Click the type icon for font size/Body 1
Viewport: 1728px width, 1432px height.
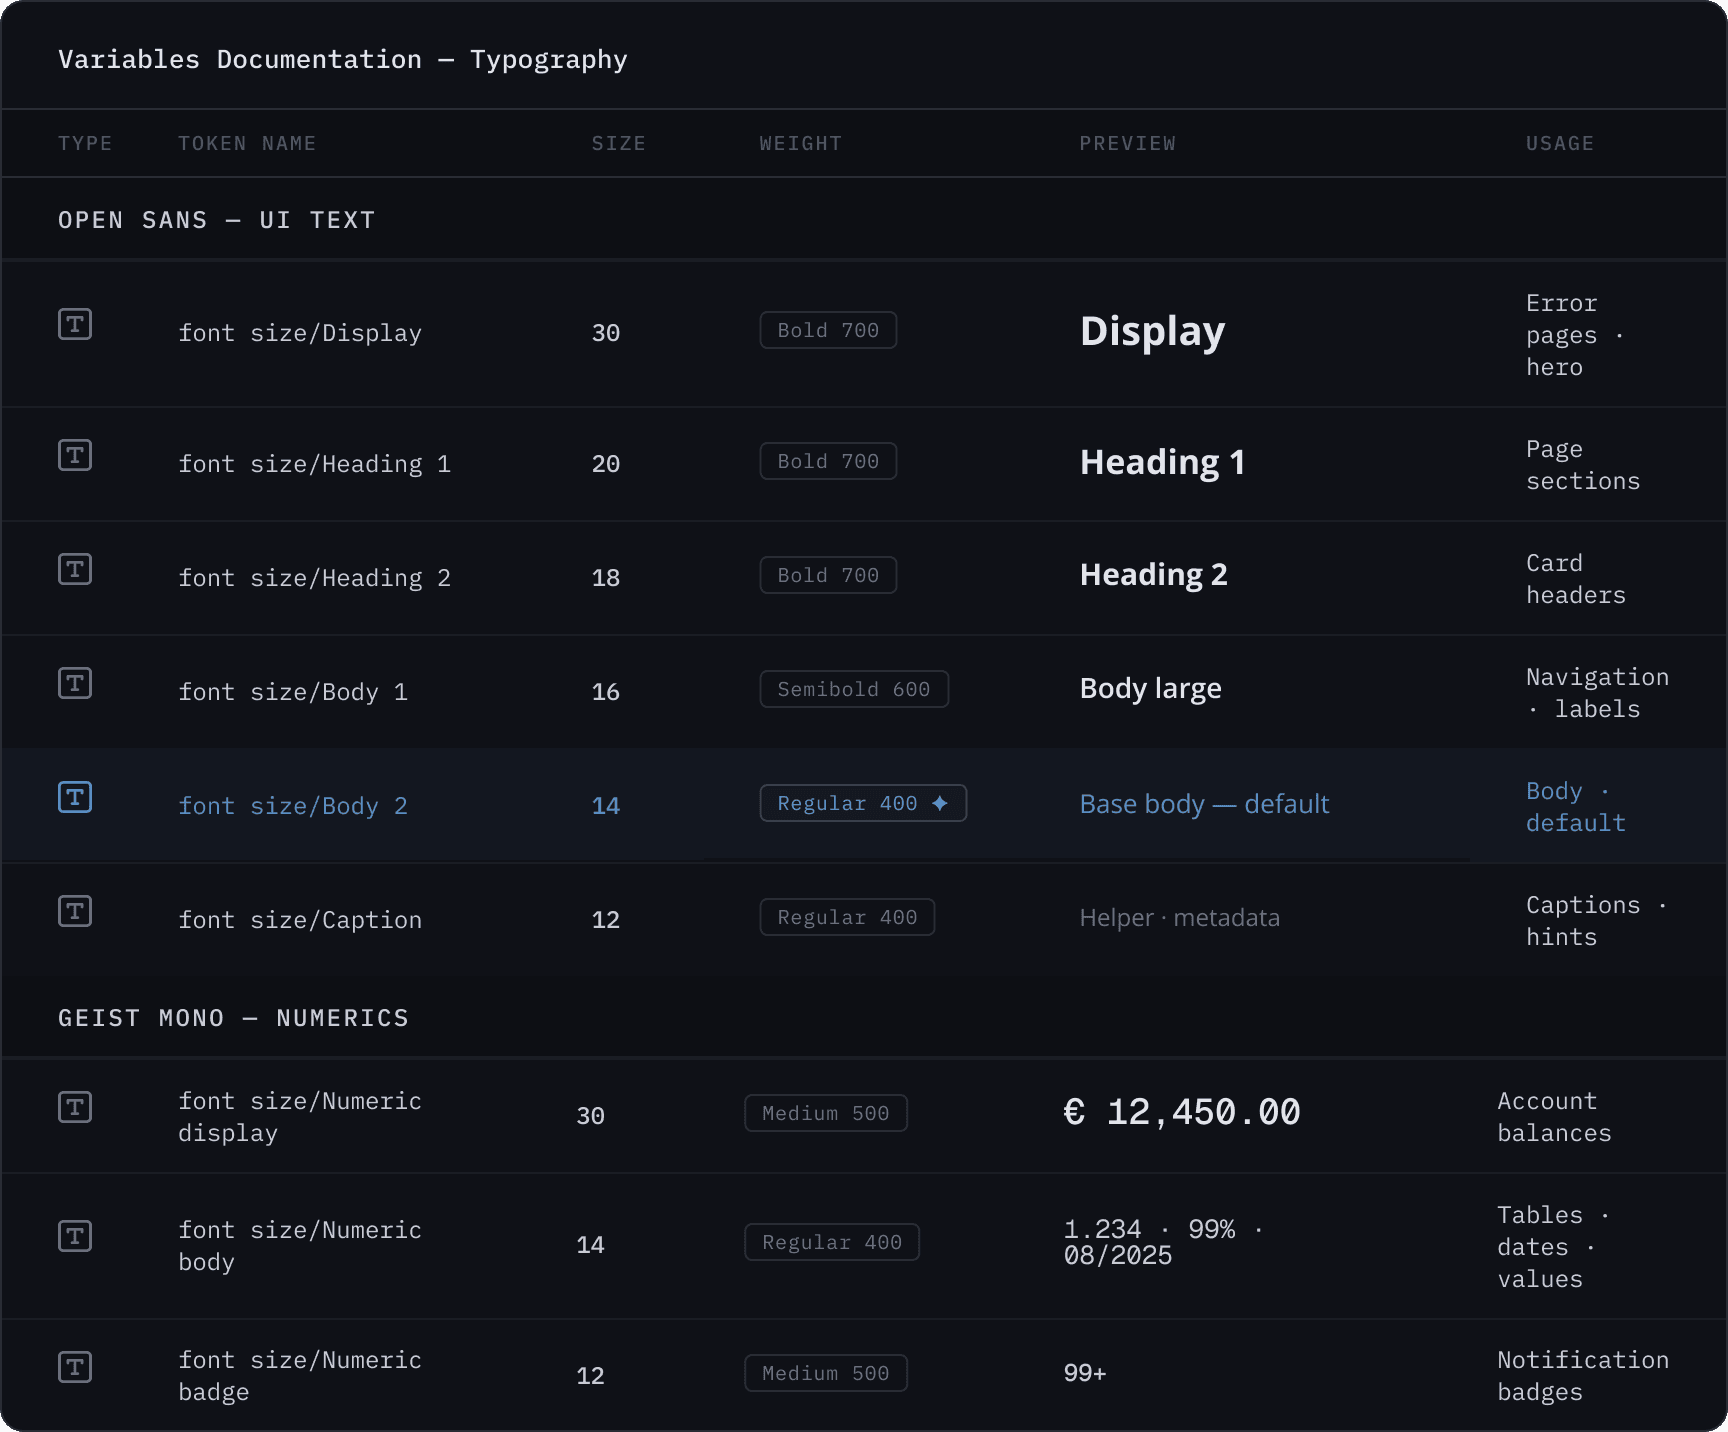click(75, 683)
